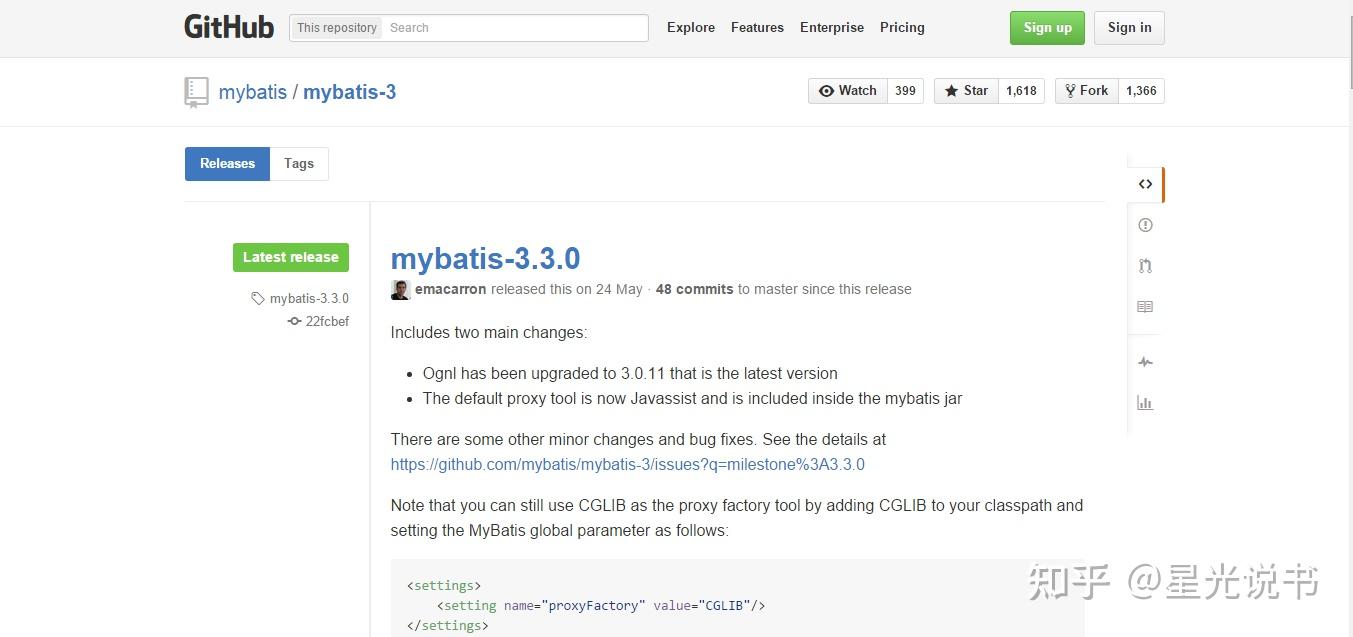Image resolution: width=1353 pixels, height=637 pixels.
Task: Open emacarron's profile link
Action: click(450, 289)
